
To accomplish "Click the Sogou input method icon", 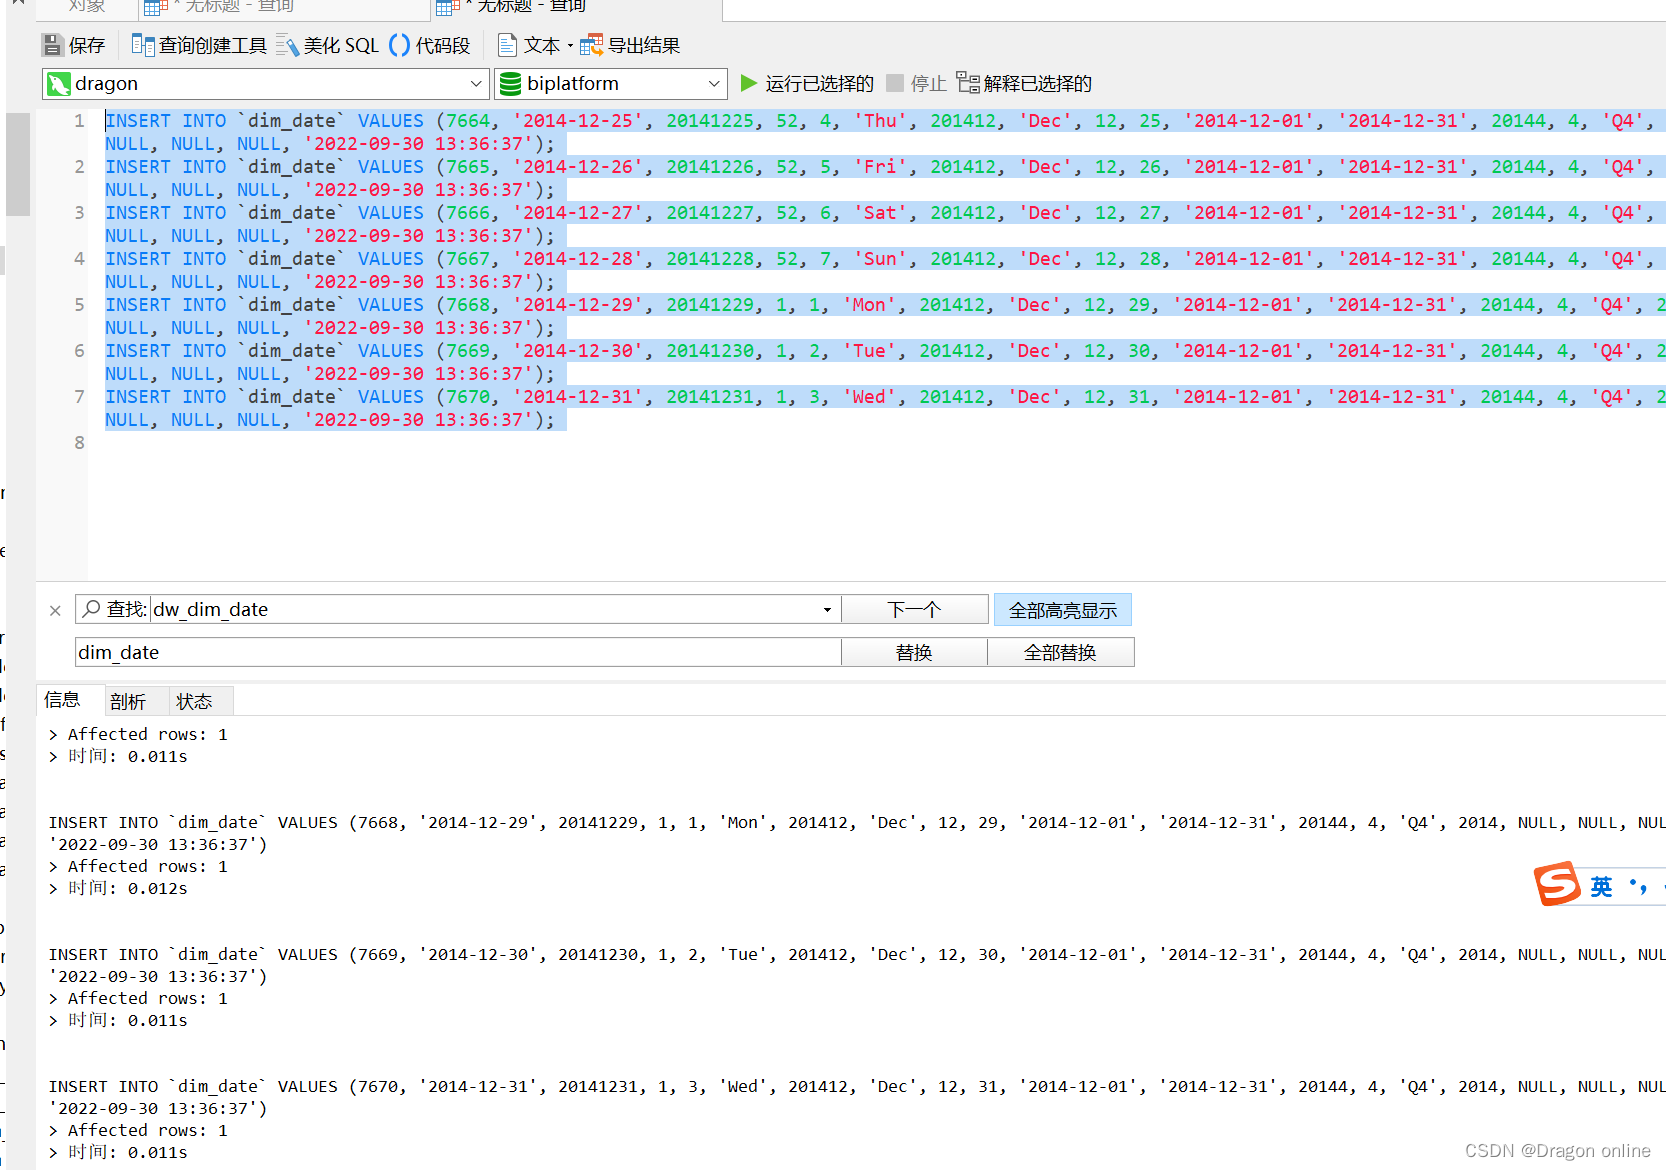I will point(1557,885).
